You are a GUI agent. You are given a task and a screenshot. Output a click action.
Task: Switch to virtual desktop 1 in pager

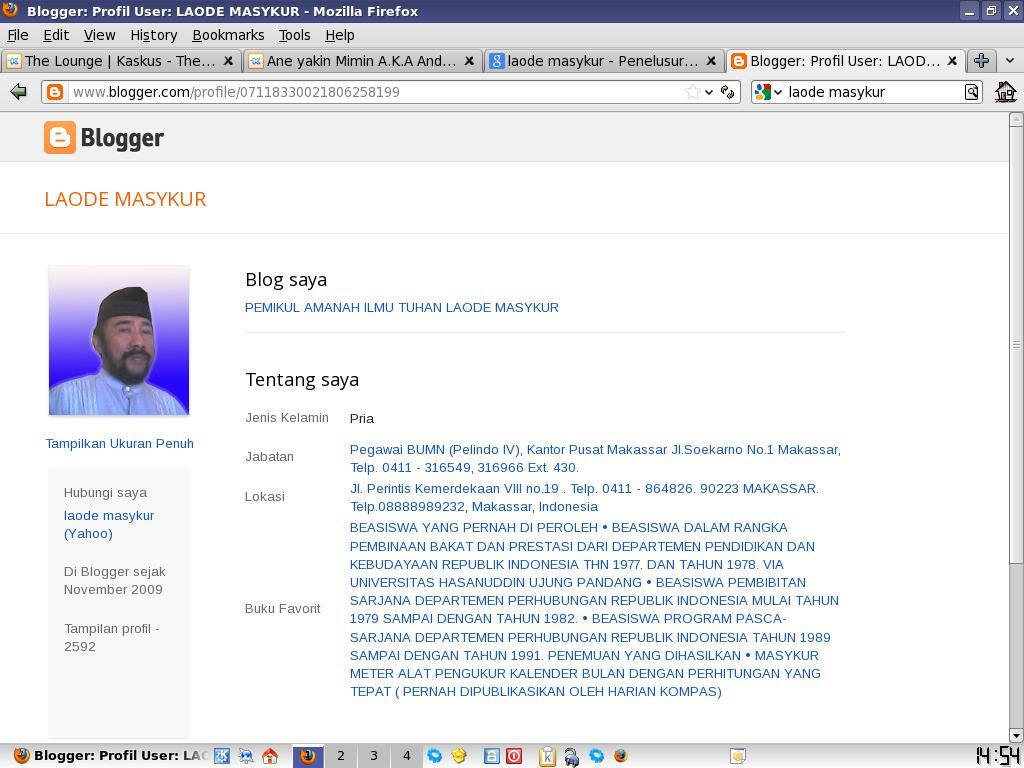[308, 756]
